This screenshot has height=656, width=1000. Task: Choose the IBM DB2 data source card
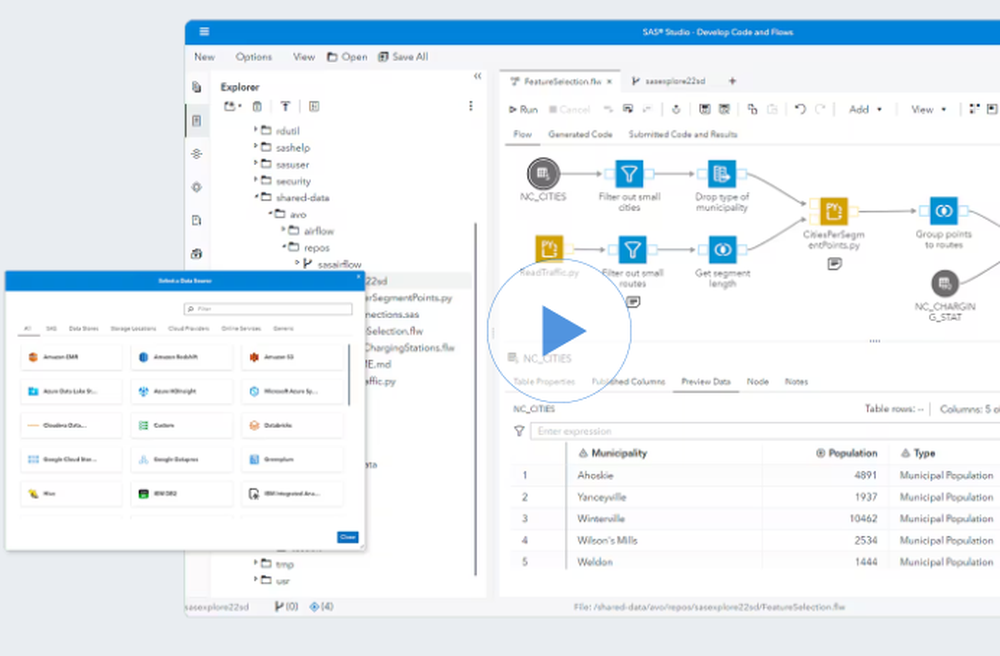click(x=182, y=493)
